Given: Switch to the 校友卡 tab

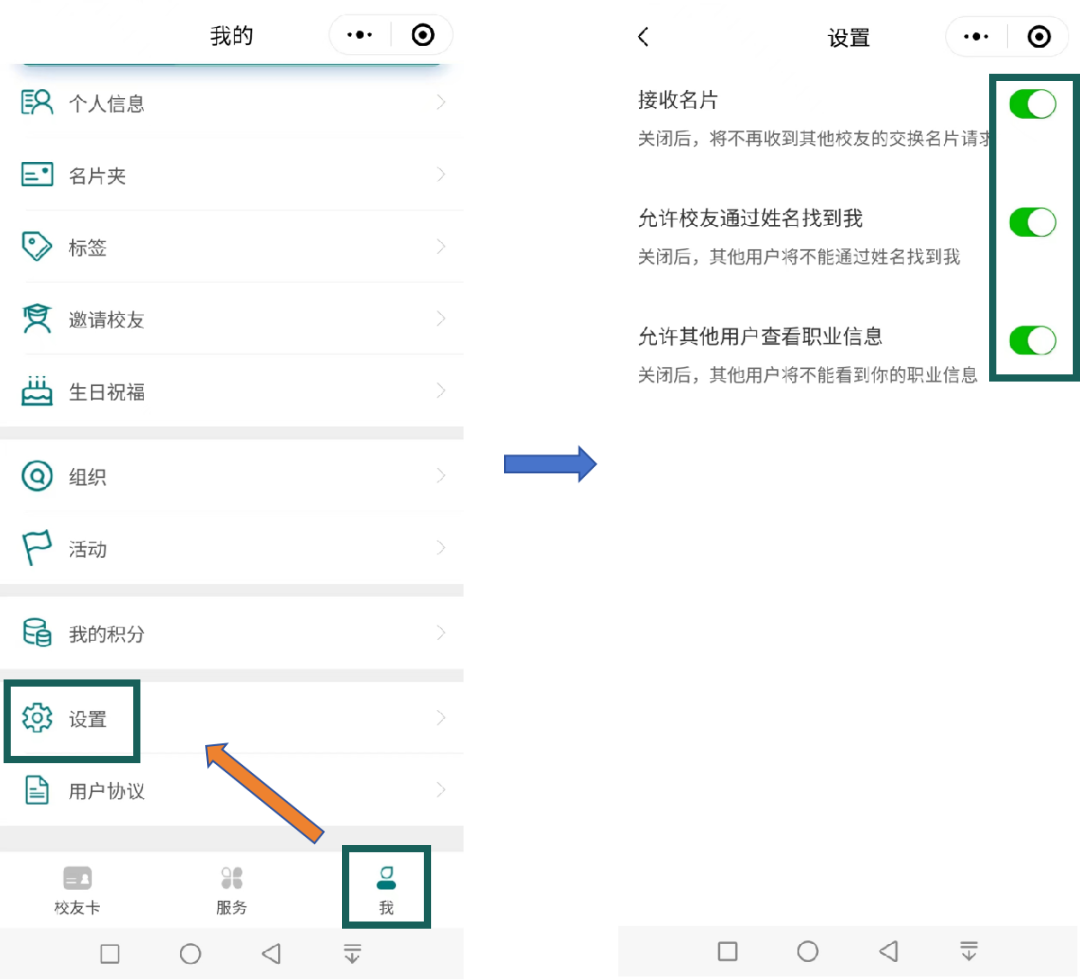Looking at the screenshot, I should coord(77,889).
